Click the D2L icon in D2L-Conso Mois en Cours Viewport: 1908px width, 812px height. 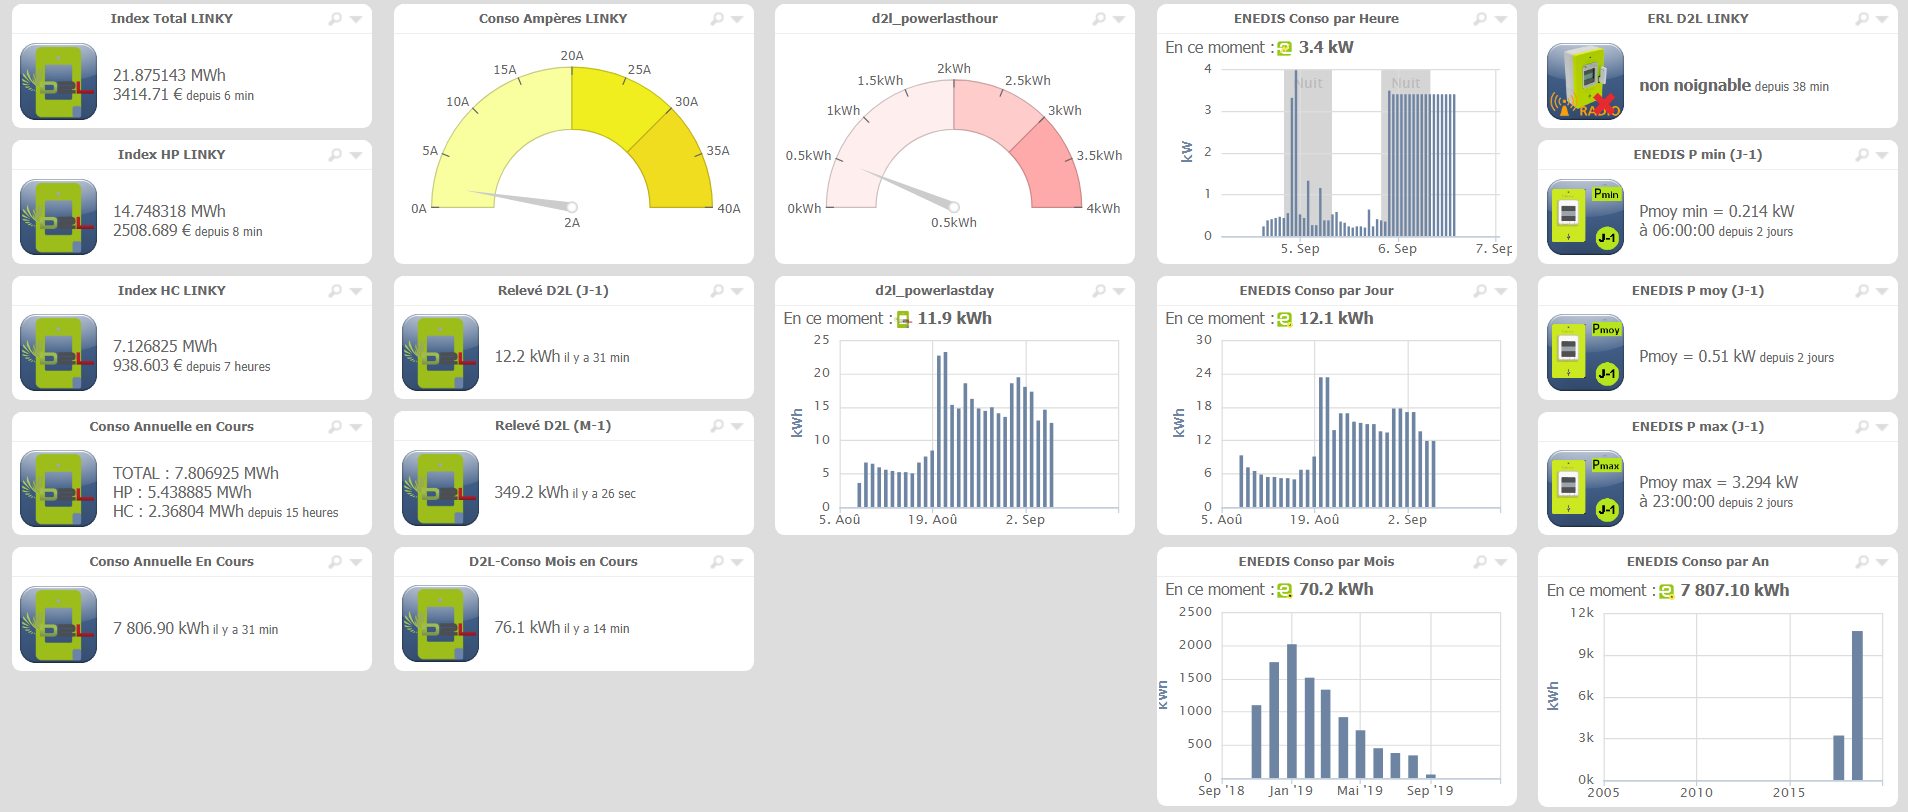pyautogui.click(x=441, y=625)
